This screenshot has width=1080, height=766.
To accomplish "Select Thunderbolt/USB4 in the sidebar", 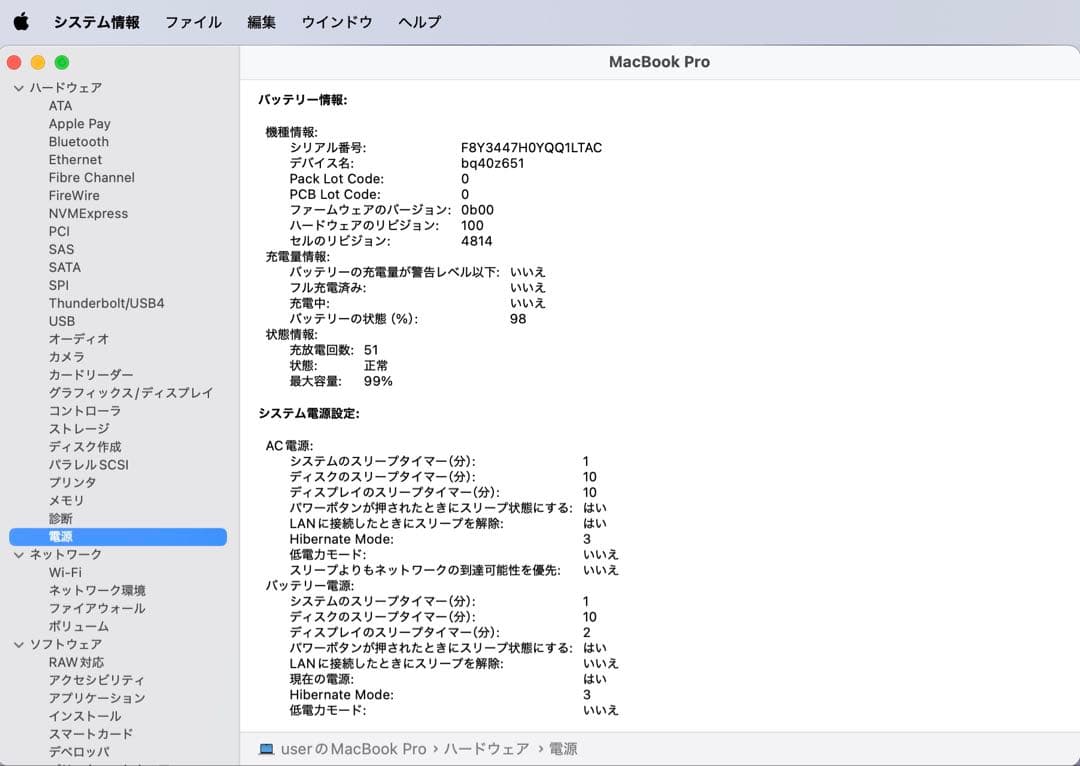I will pos(106,303).
